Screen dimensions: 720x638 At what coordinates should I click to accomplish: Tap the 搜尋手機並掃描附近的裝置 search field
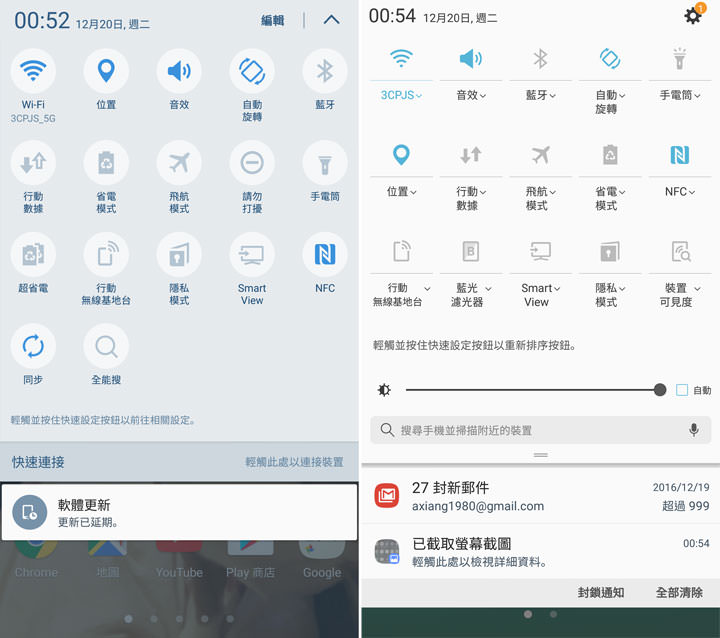pos(540,430)
